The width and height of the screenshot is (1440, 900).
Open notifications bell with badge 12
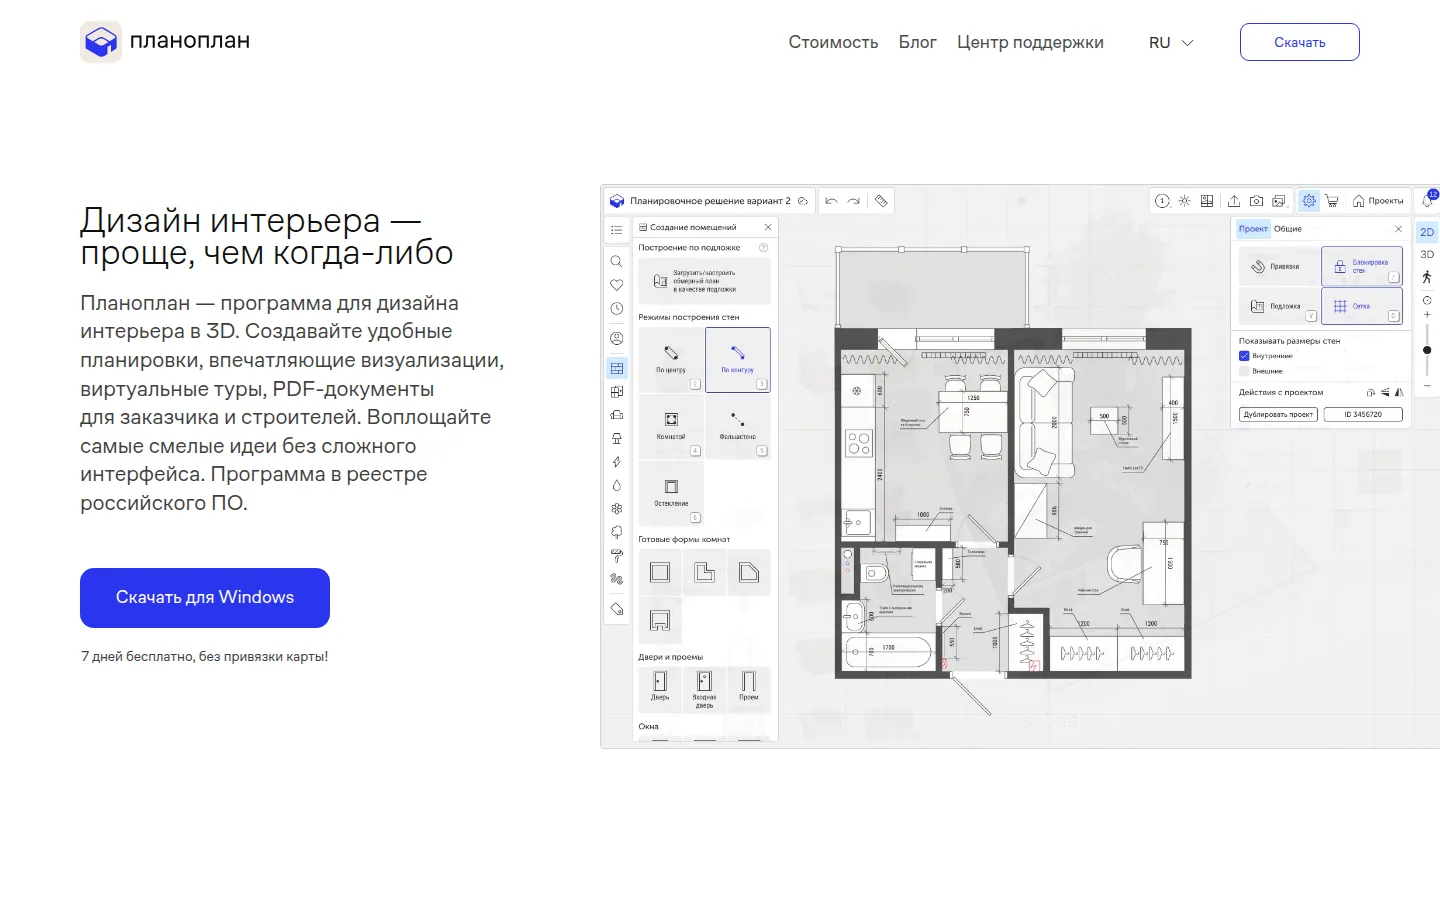(1428, 200)
